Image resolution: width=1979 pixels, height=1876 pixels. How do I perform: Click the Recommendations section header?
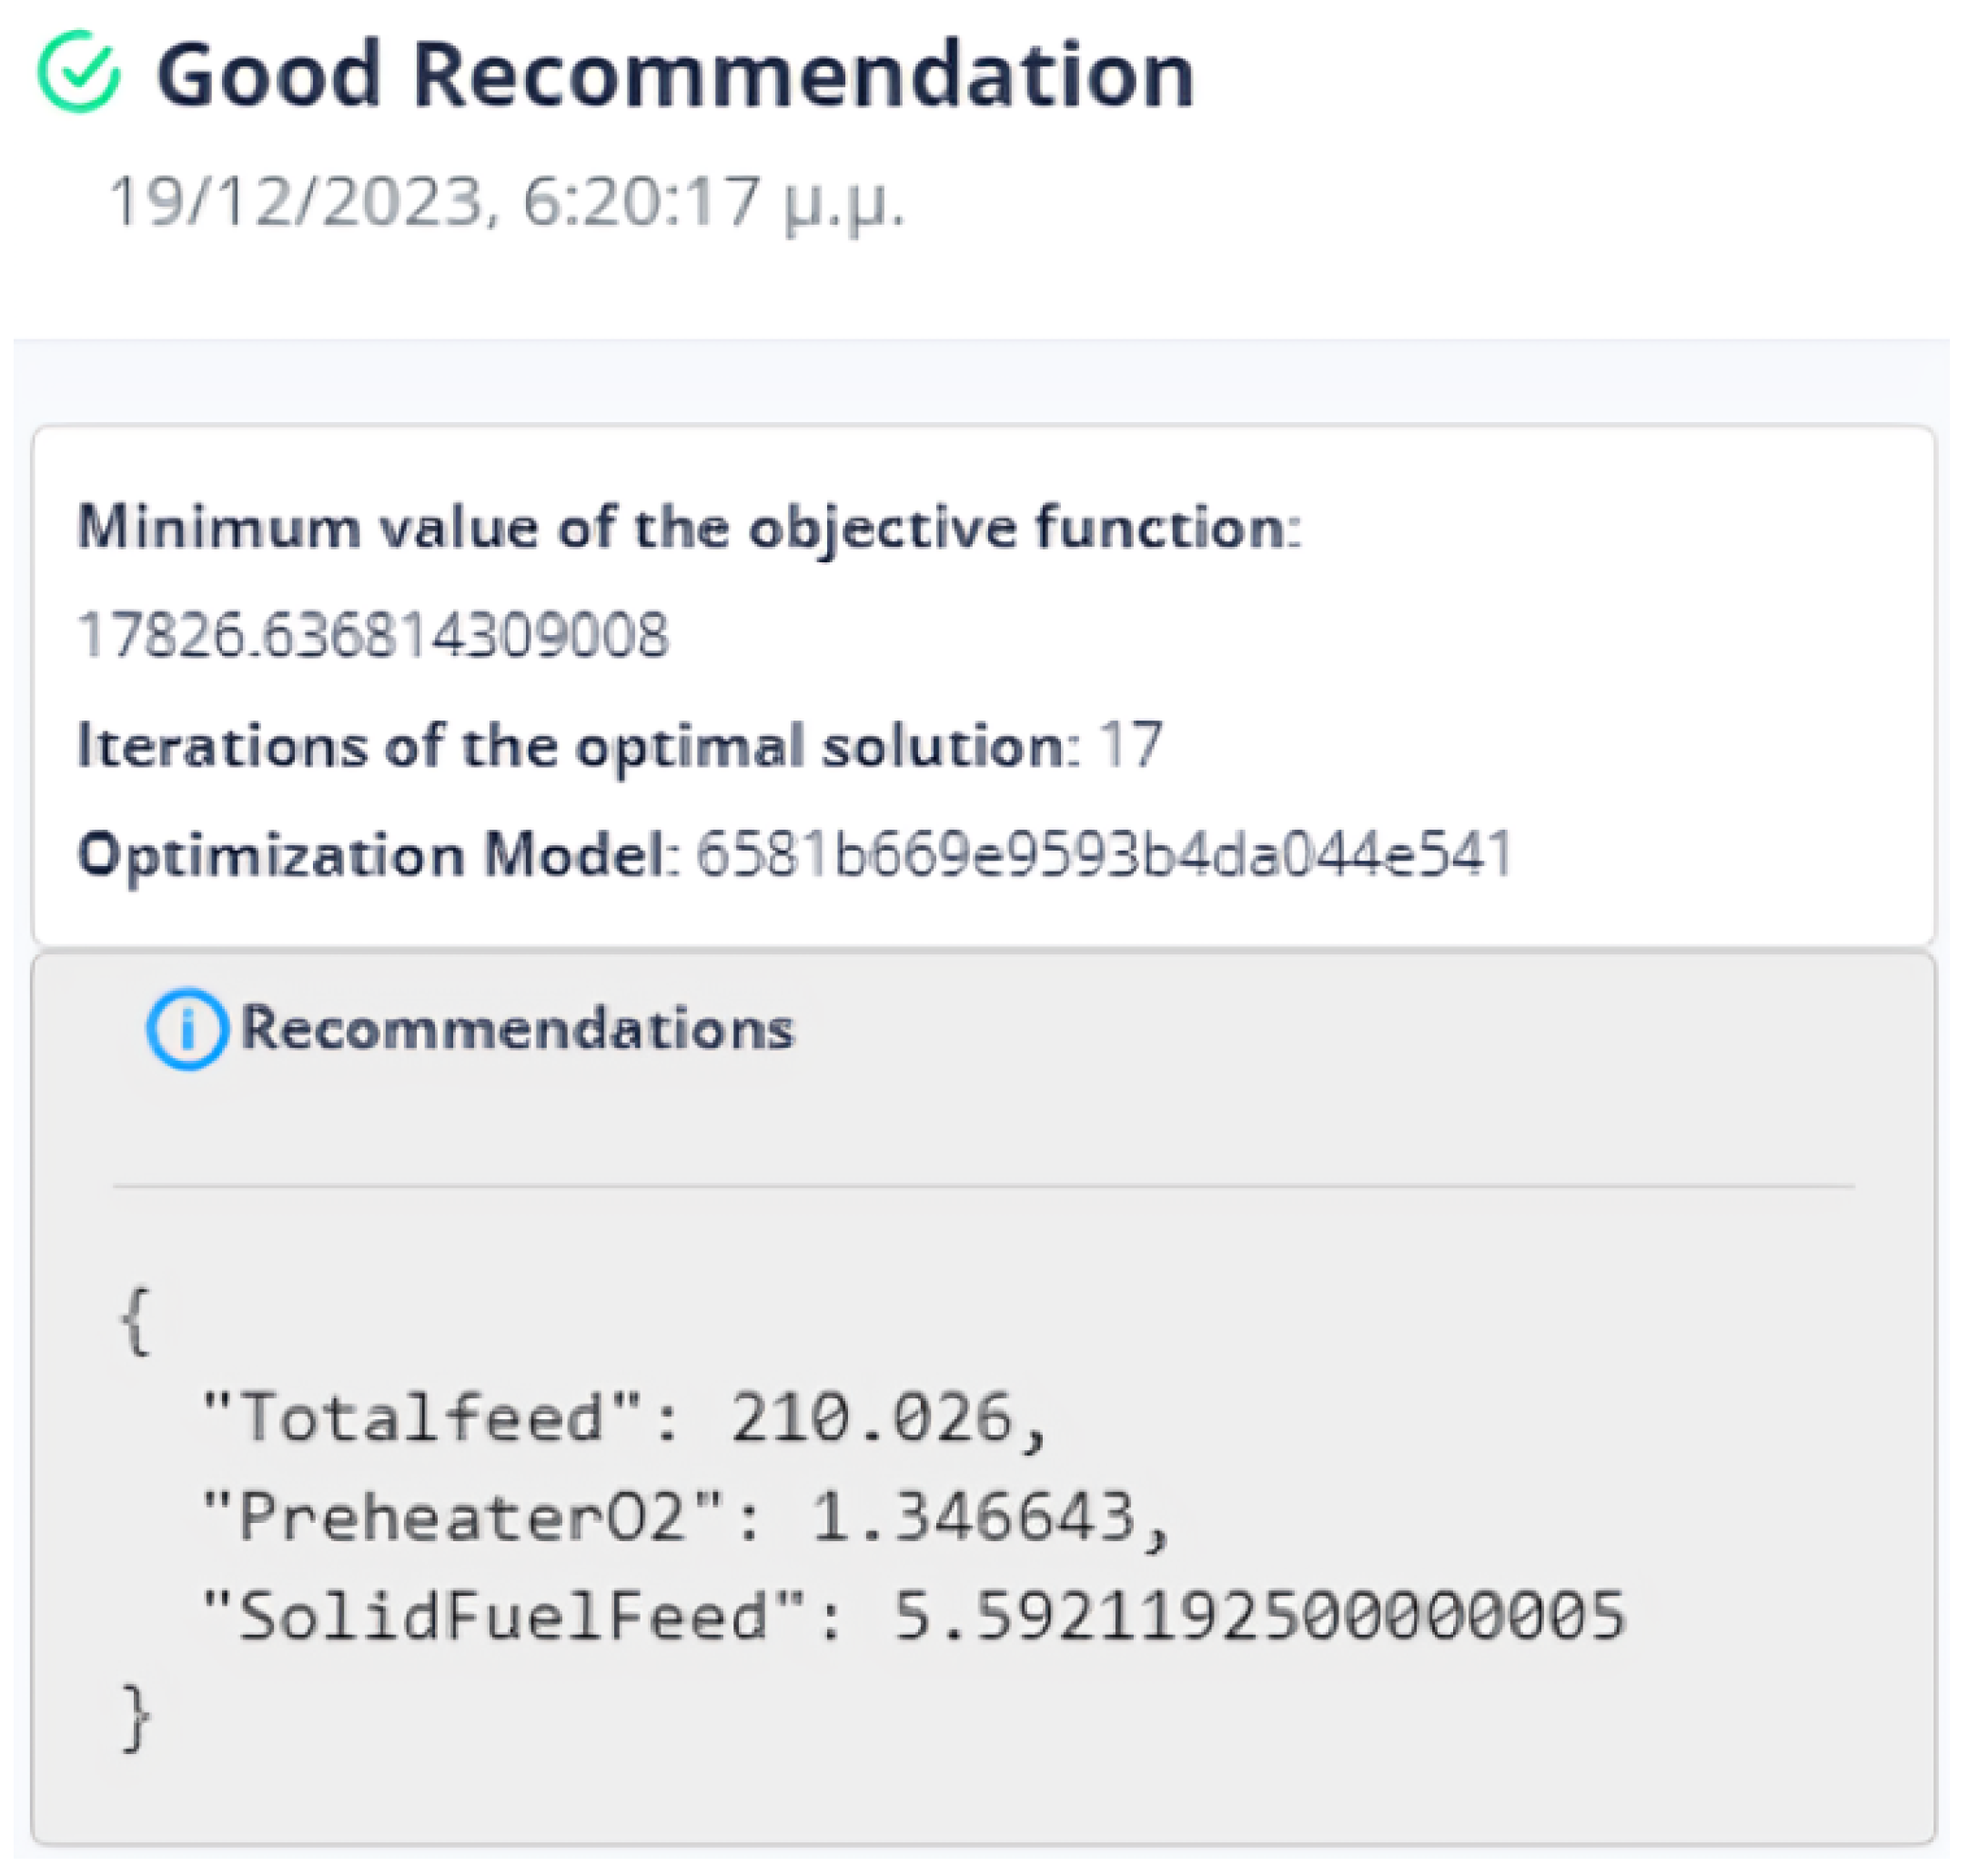pyautogui.click(x=517, y=1029)
